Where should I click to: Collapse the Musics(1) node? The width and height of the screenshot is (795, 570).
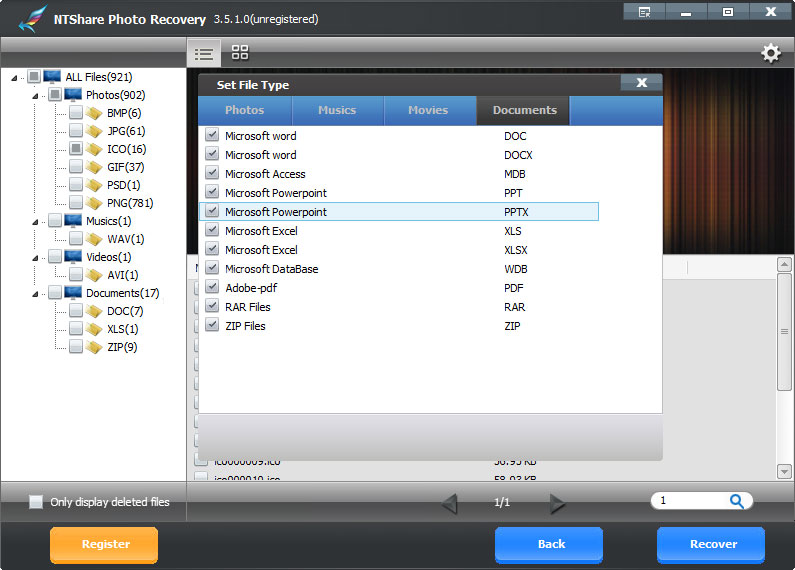tap(35, 222)
